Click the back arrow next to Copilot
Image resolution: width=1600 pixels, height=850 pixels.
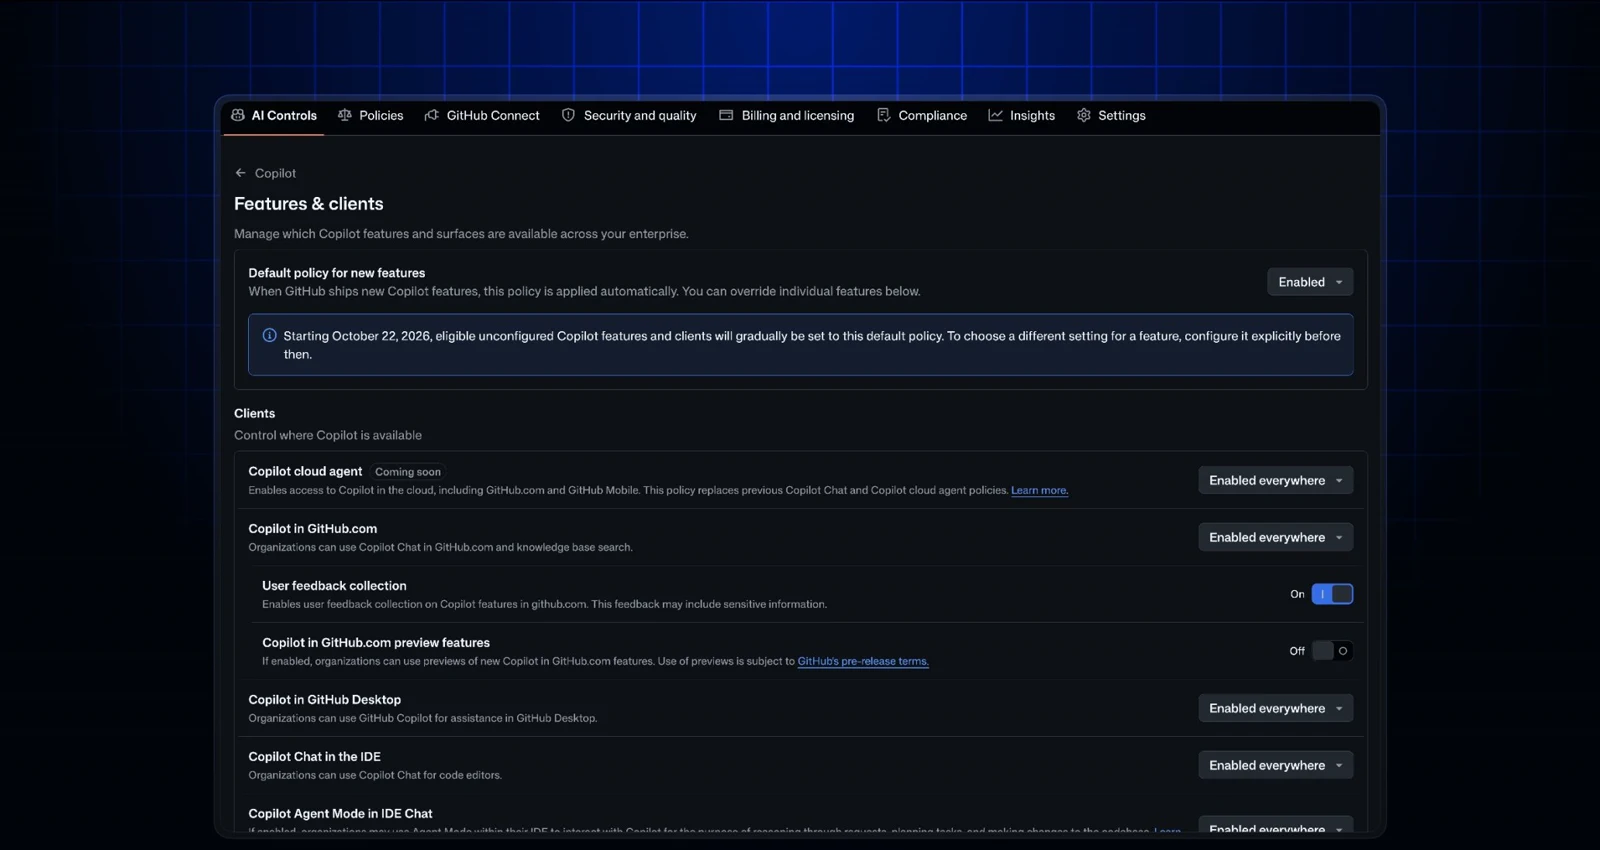tap(240, 173)
